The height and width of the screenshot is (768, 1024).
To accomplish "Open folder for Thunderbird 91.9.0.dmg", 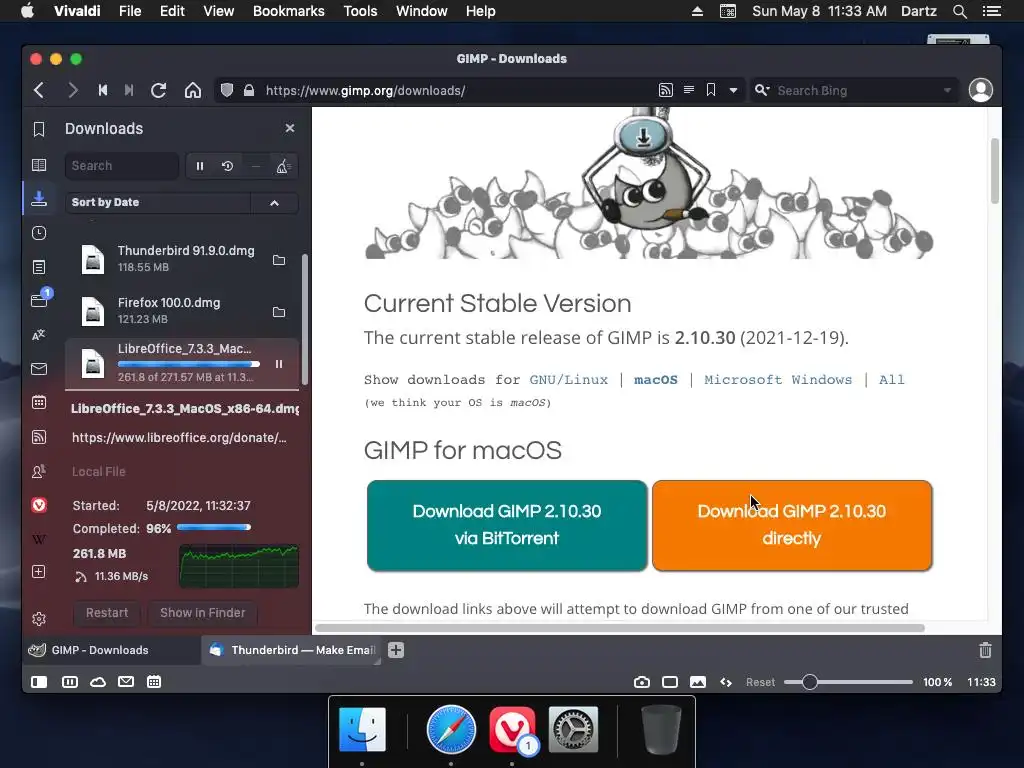I will click(279, 260).
